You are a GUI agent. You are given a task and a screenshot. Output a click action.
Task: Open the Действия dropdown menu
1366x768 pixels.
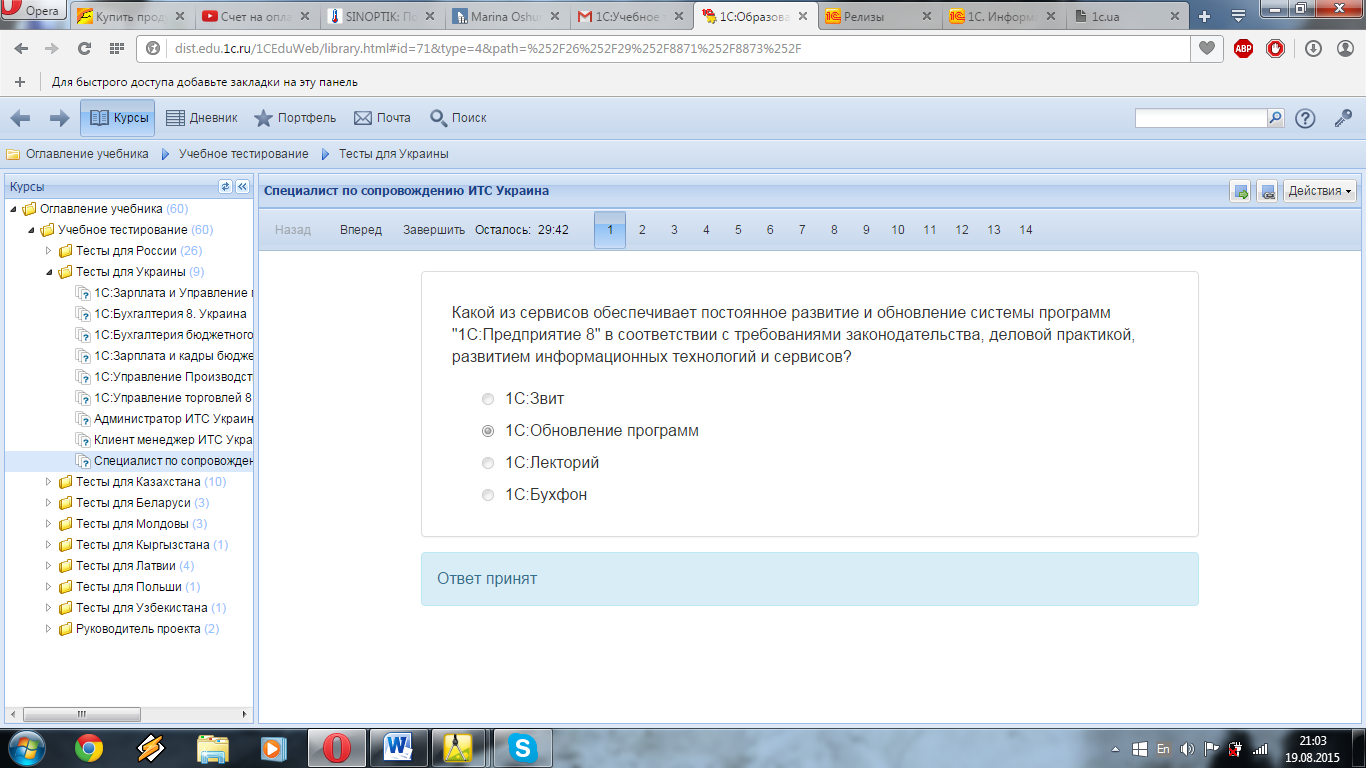pyautogui.click(x=1320, y=191)
